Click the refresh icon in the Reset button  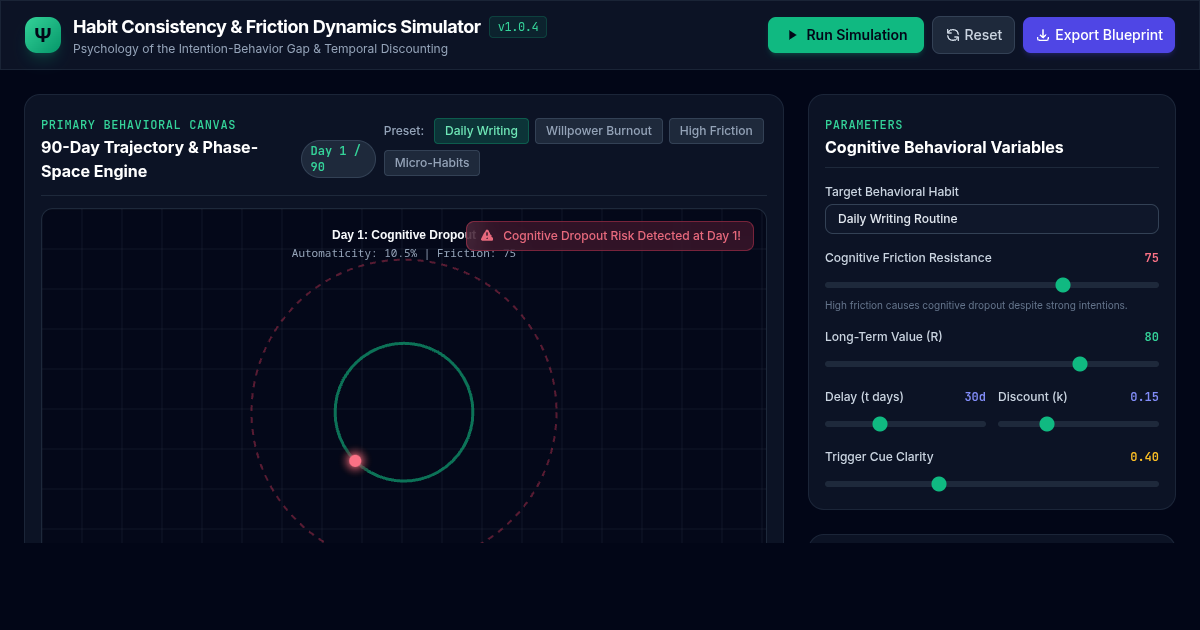tap(952, 35)
